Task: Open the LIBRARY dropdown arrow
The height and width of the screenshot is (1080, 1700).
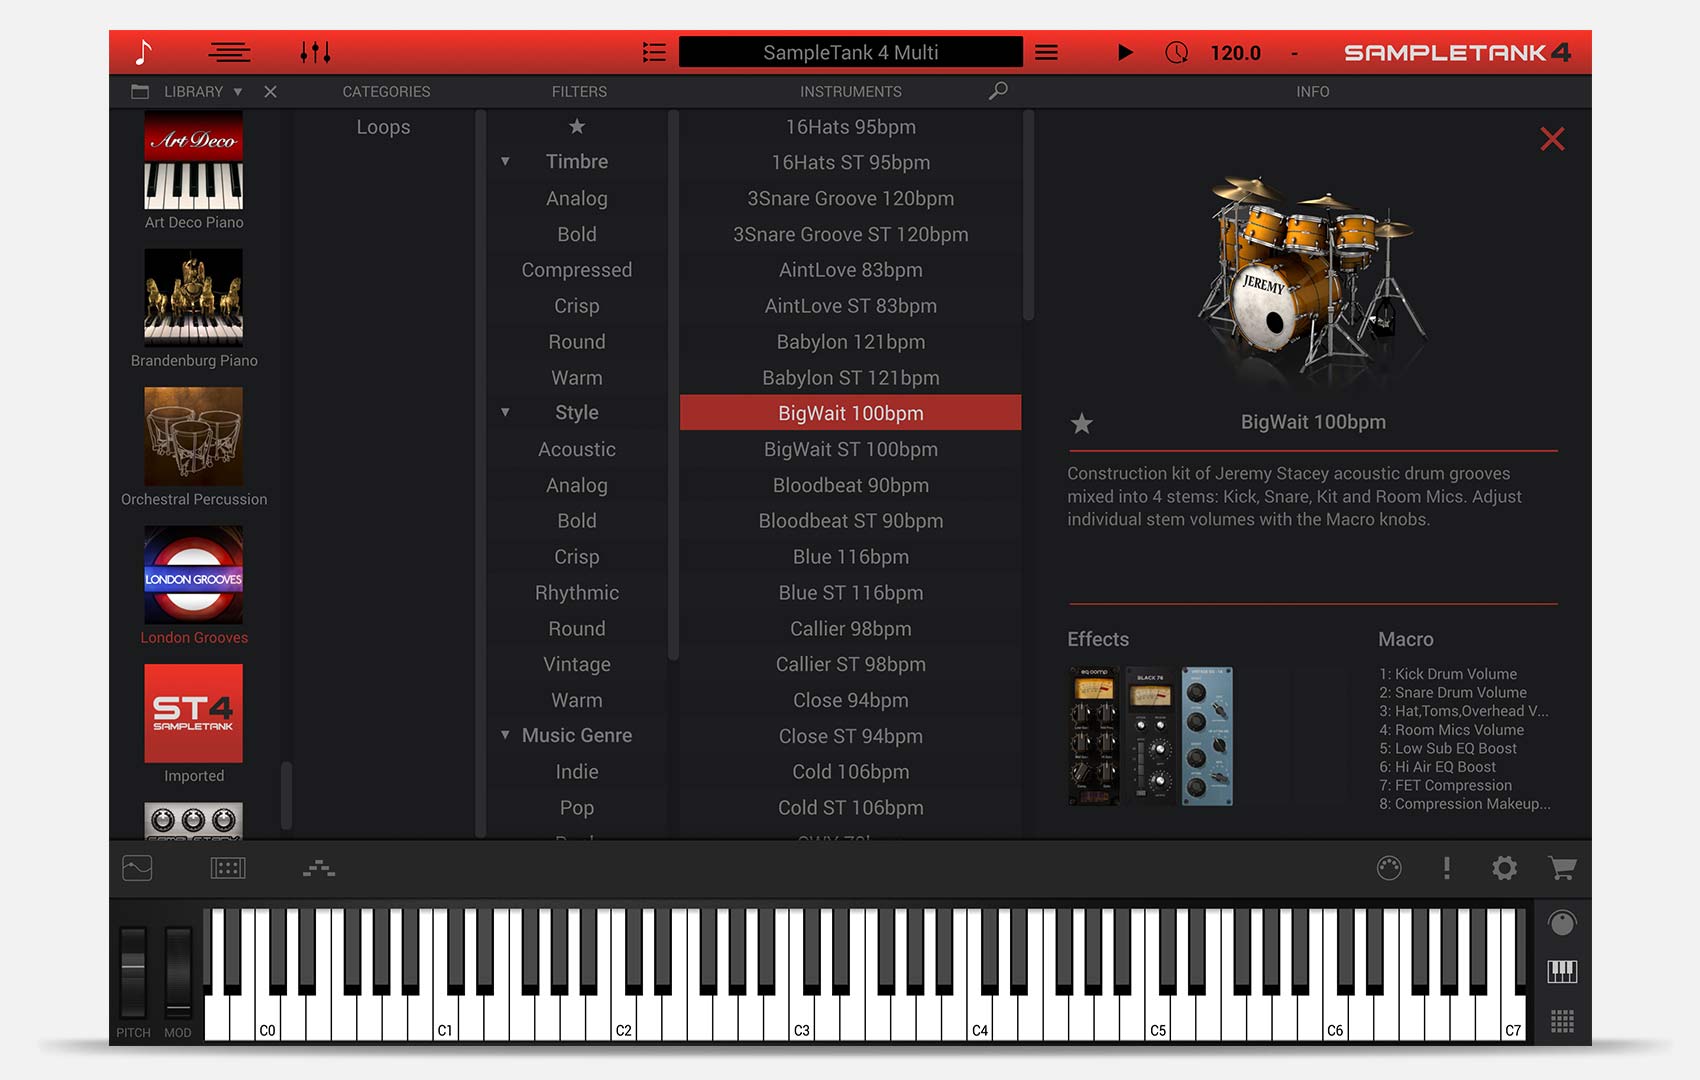Action: (x=238, y=91)
